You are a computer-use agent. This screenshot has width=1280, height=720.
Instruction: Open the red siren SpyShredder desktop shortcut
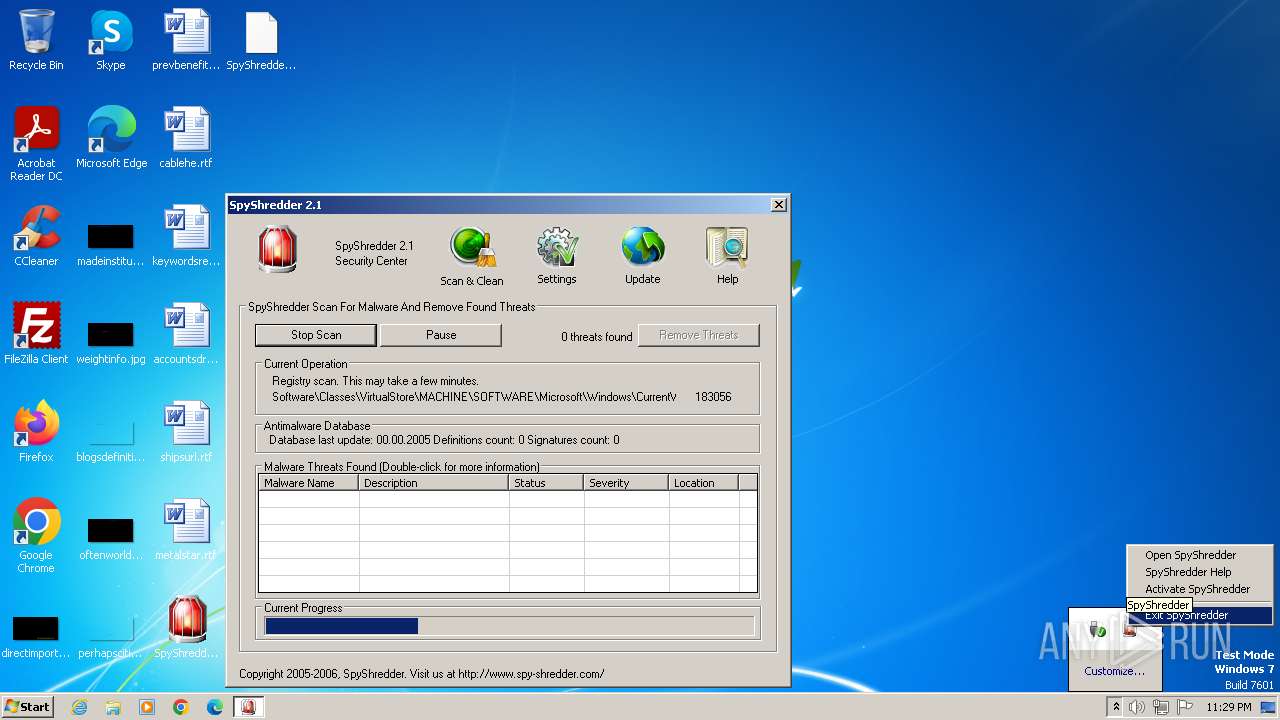186,628
